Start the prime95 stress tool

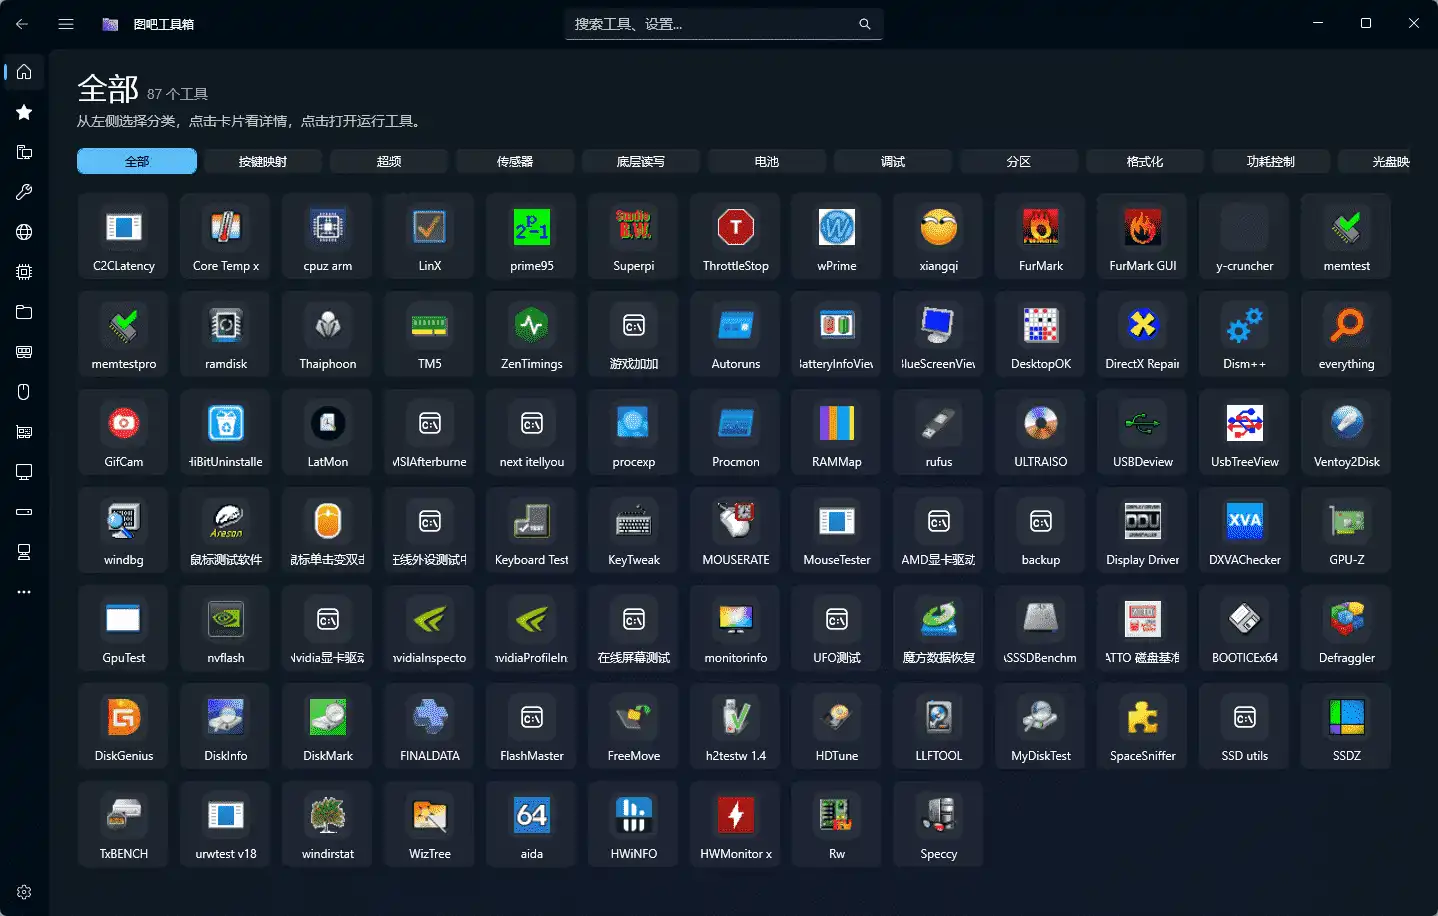click(532, 236)
